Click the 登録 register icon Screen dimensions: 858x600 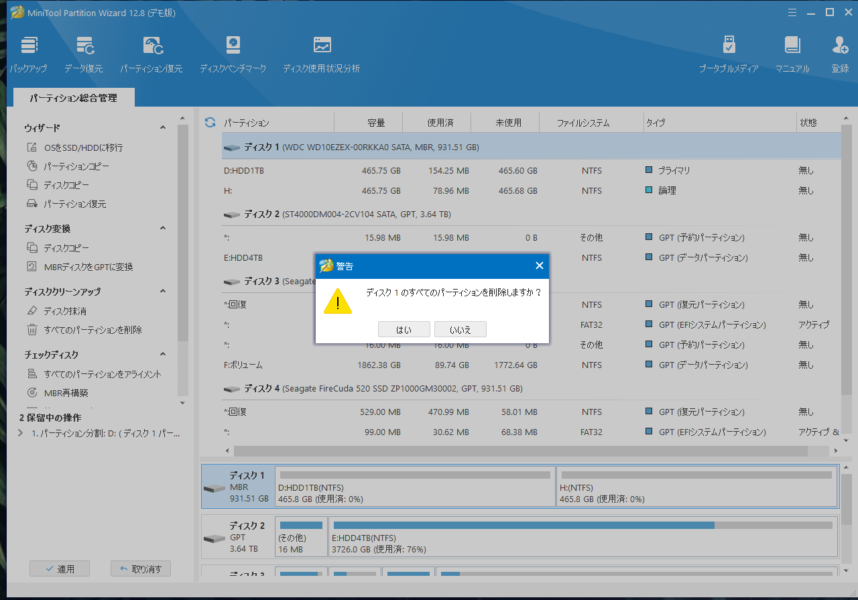point(840,54)
